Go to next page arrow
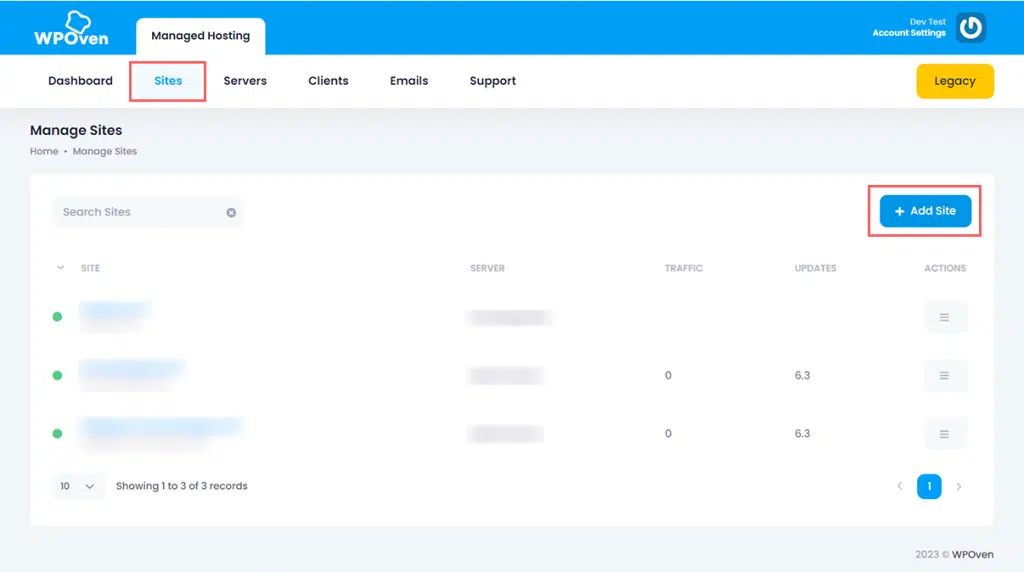The height and width of the screenshot is (572, 1024). (x=959, y=486)
